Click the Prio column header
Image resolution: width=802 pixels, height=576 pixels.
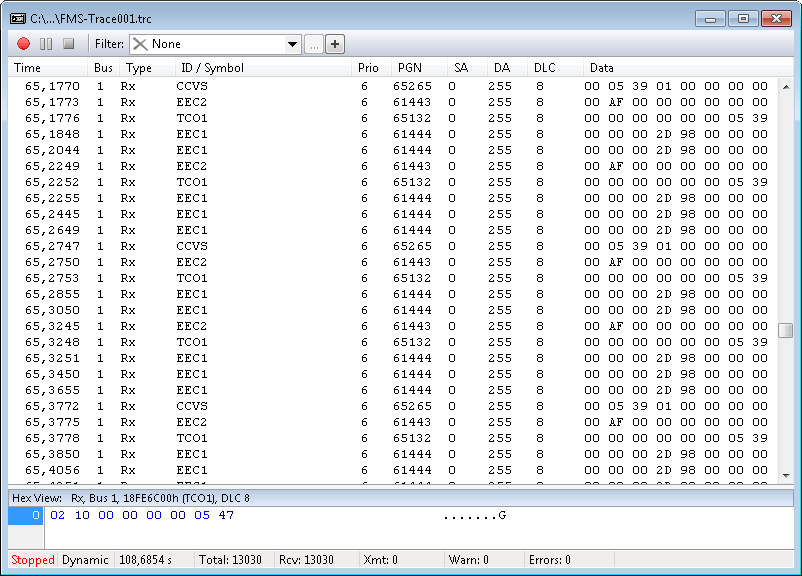click(371, 68)
